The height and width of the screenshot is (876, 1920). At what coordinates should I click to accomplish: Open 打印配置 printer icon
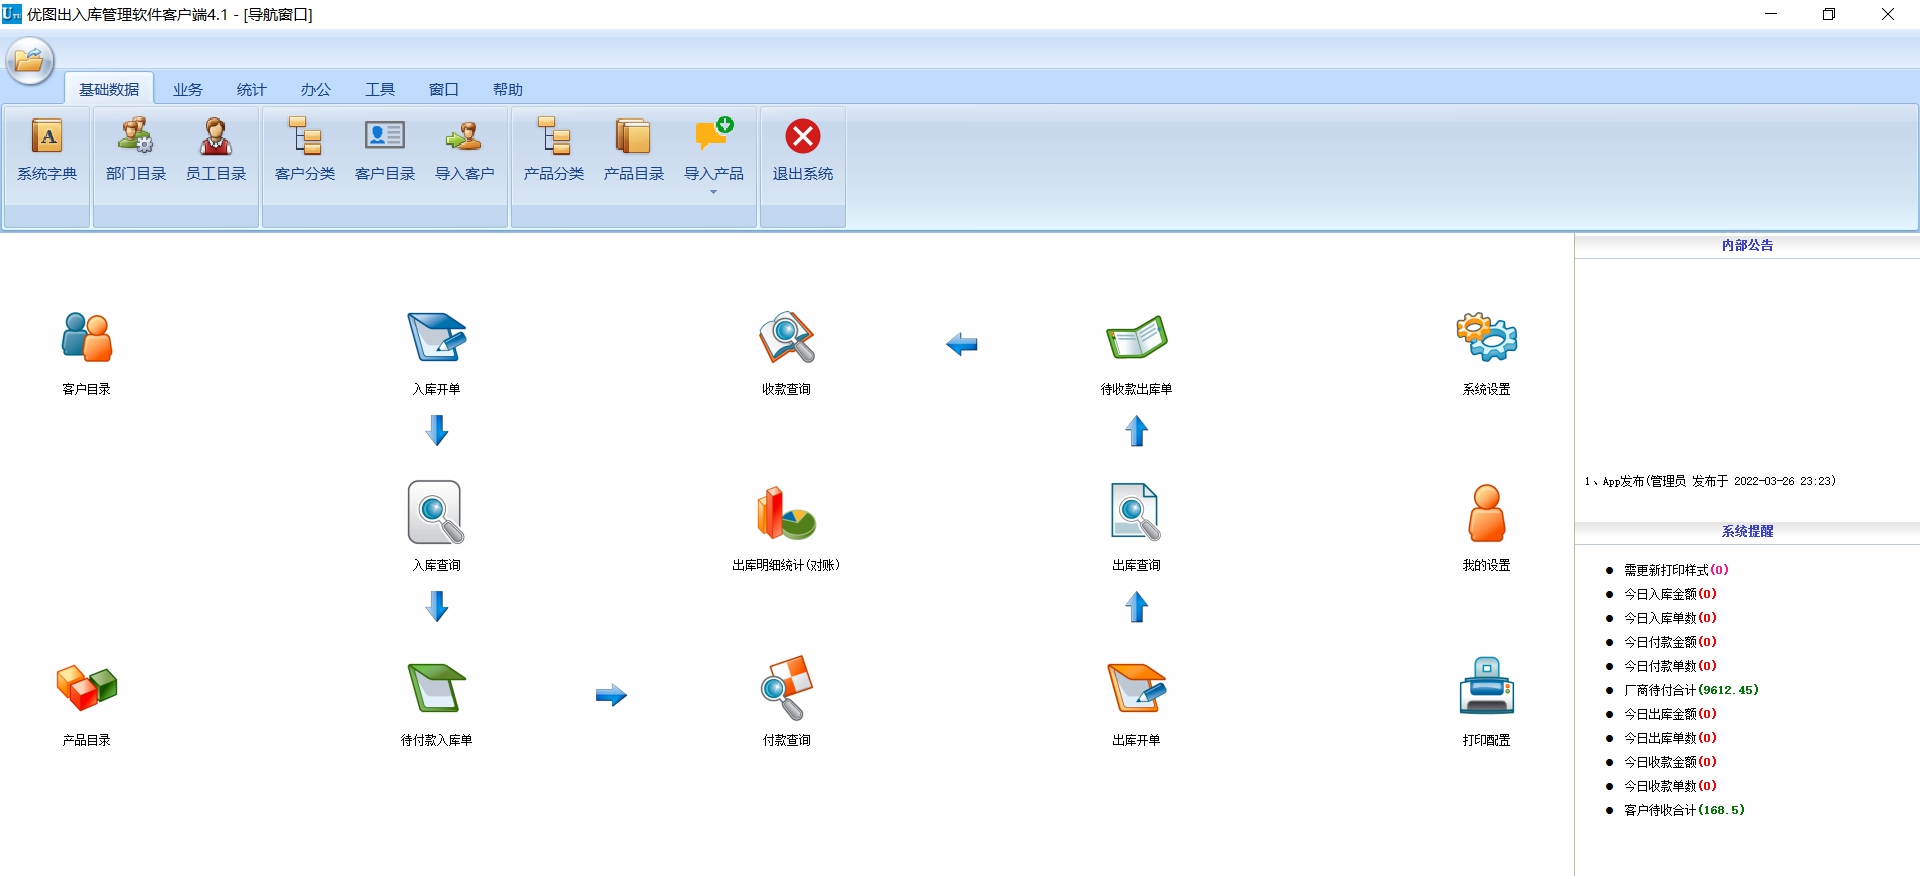(x=1487, y=686)
